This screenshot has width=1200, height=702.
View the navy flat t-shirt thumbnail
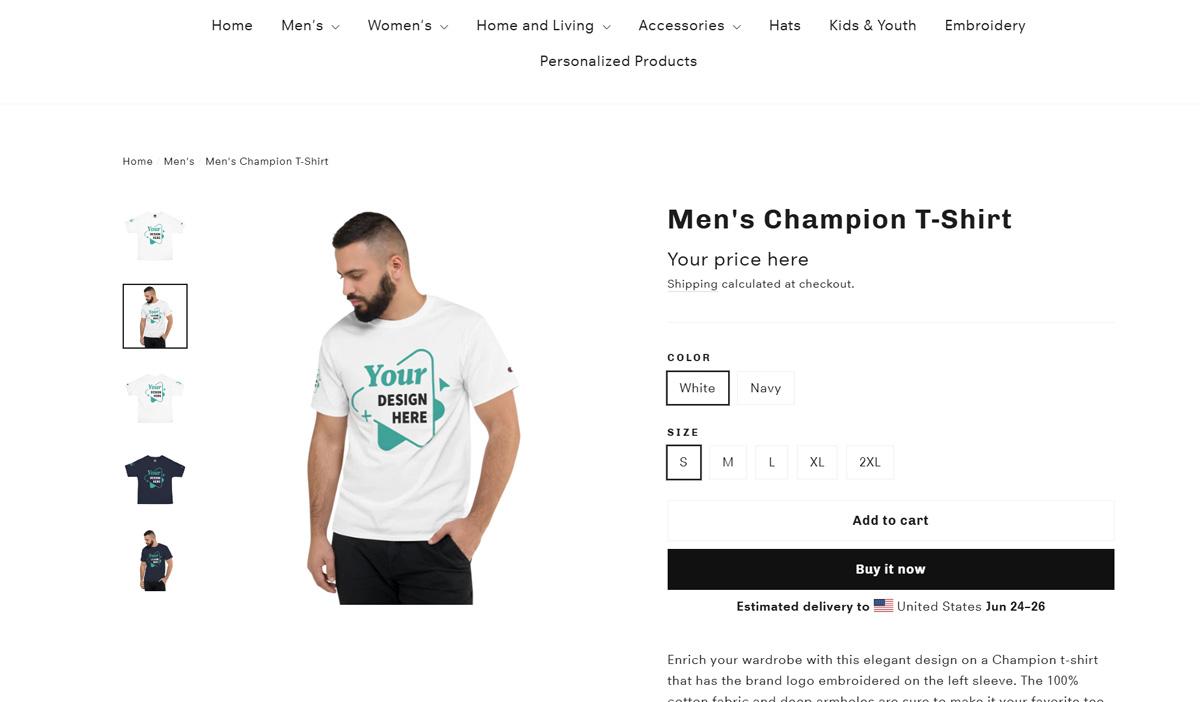coord(155,479)
